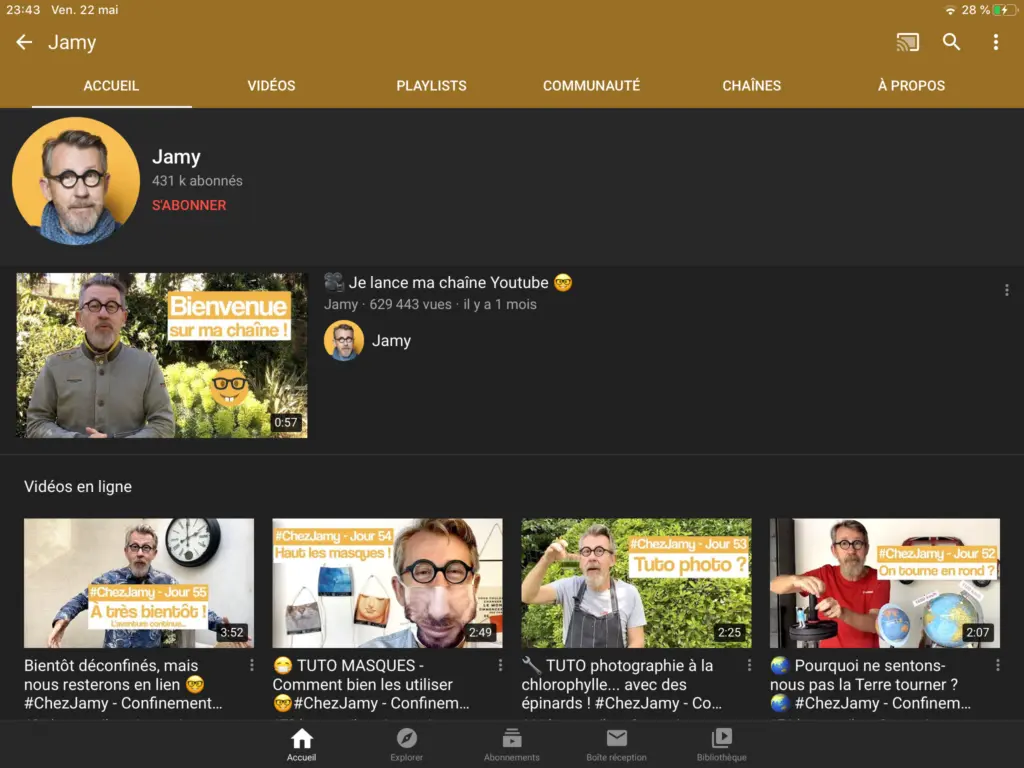Screen dimensions: 1024x768
Task: Tap the battery indicator in status bar
Action: (x=1004, y=10)
